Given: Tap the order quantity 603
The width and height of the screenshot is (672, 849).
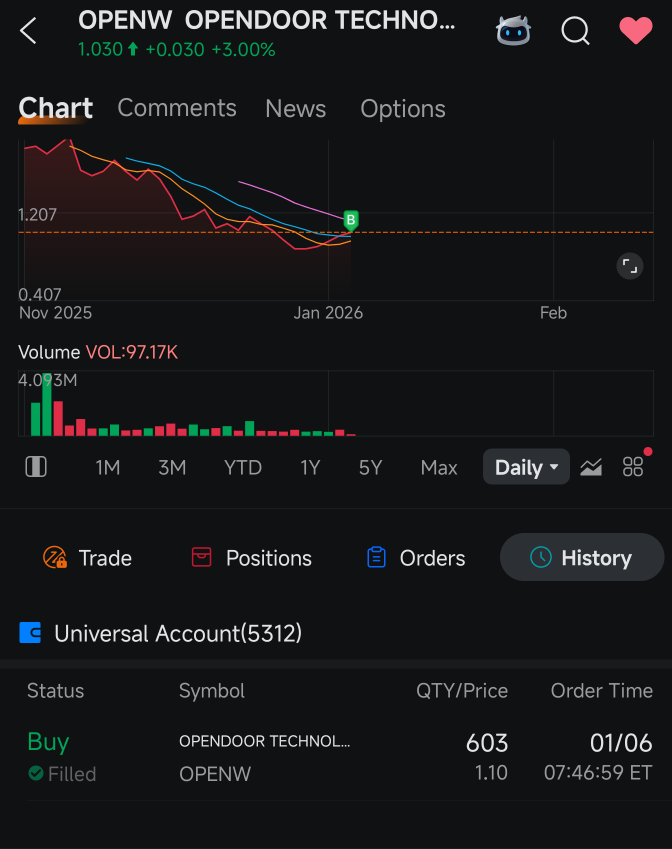Looking at the screenshot, I should [x=487, y=743].
